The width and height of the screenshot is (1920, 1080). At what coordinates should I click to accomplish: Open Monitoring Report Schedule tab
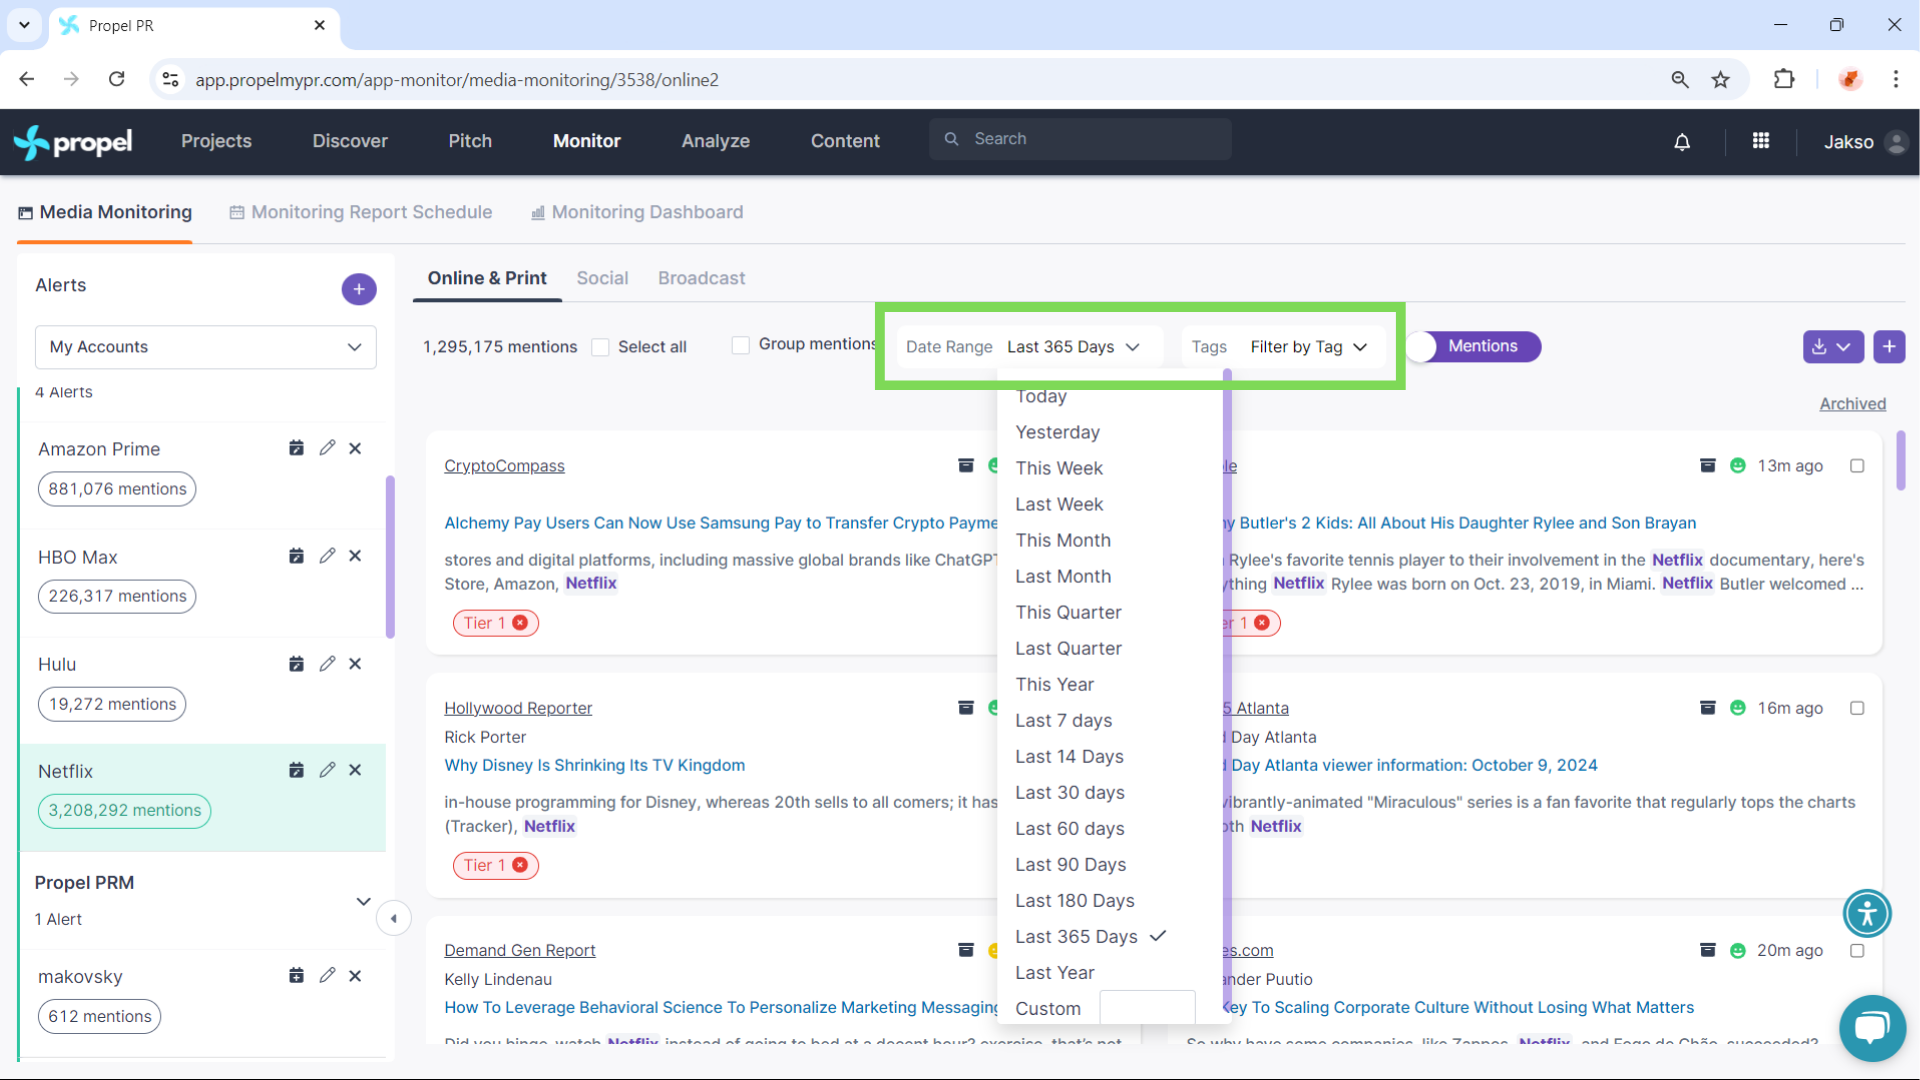tap(361, 212)
